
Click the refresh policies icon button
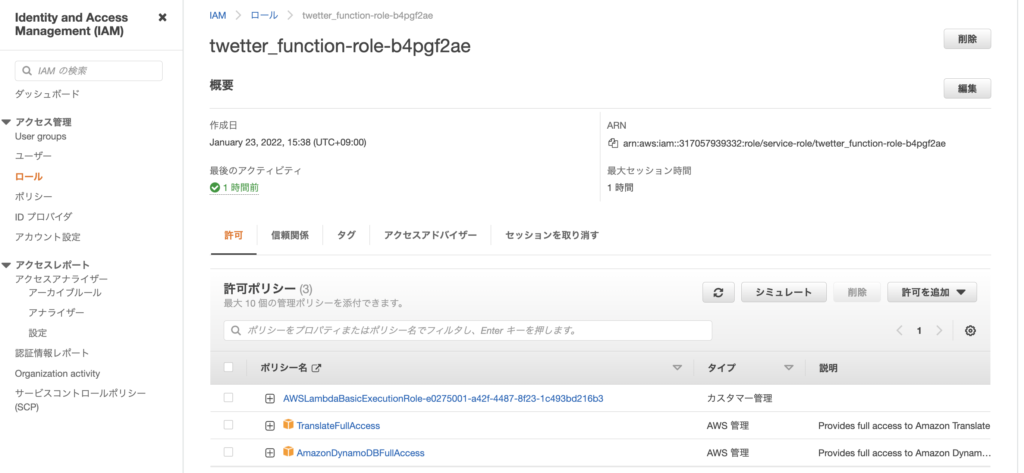coord(718,293)
